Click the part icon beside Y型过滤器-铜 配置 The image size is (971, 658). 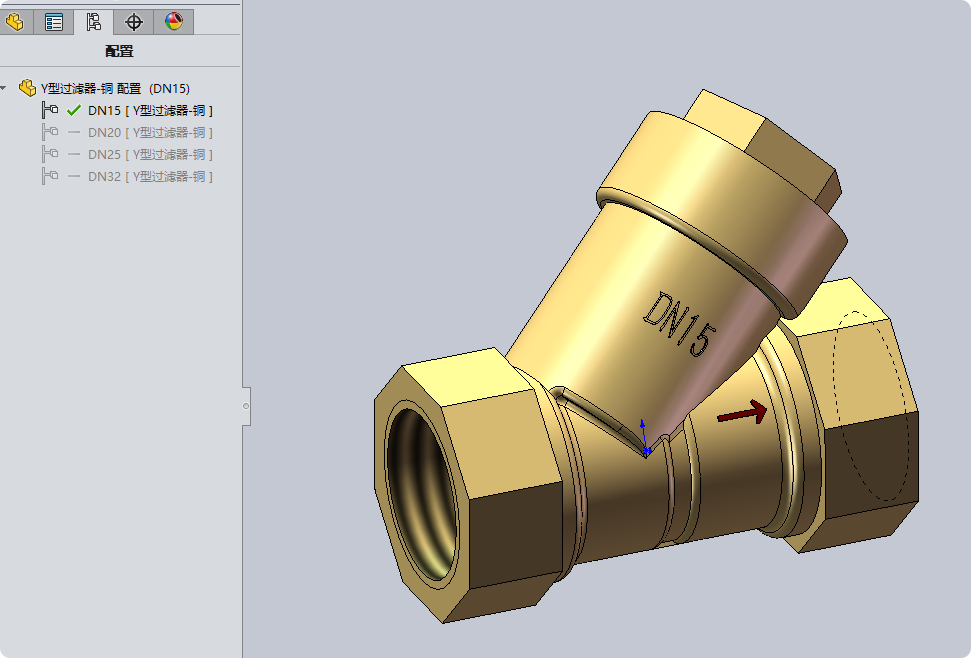point(27,88)
